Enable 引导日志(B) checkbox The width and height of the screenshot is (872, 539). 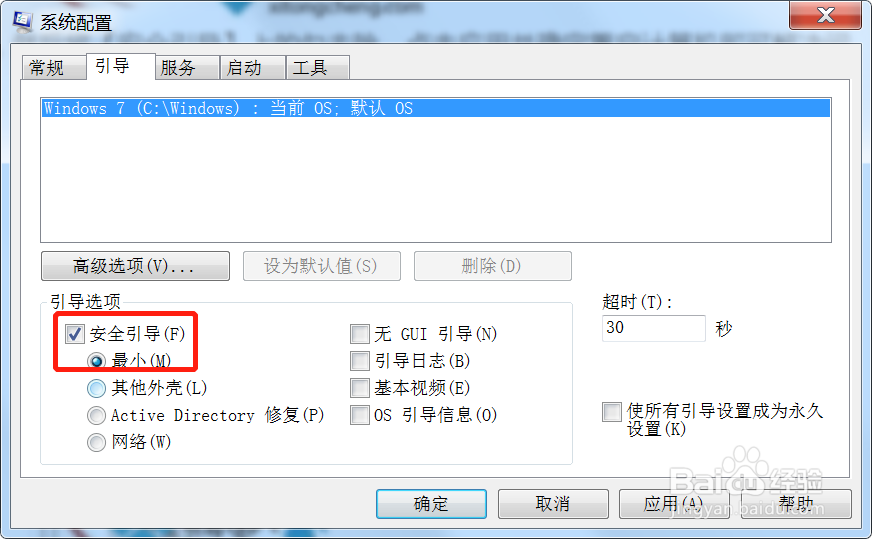[x=360, y=361]
